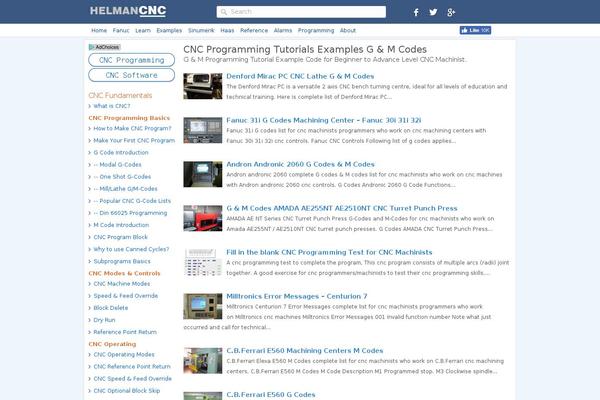Image resolution: width=600 pixels, height=400 pixels.
Task: Open the Examples menu item
Action: tap(169, 30)
